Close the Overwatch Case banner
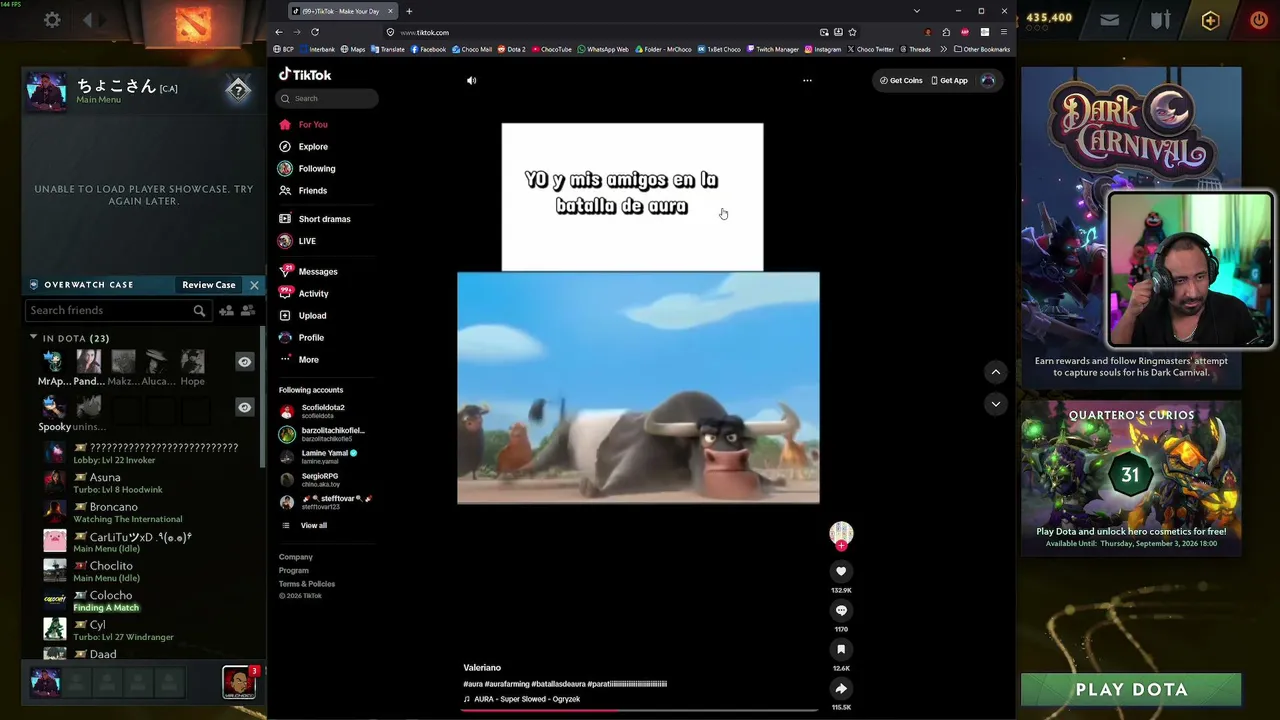Viewport: 1280px width, 720px height. pos(254,285)
